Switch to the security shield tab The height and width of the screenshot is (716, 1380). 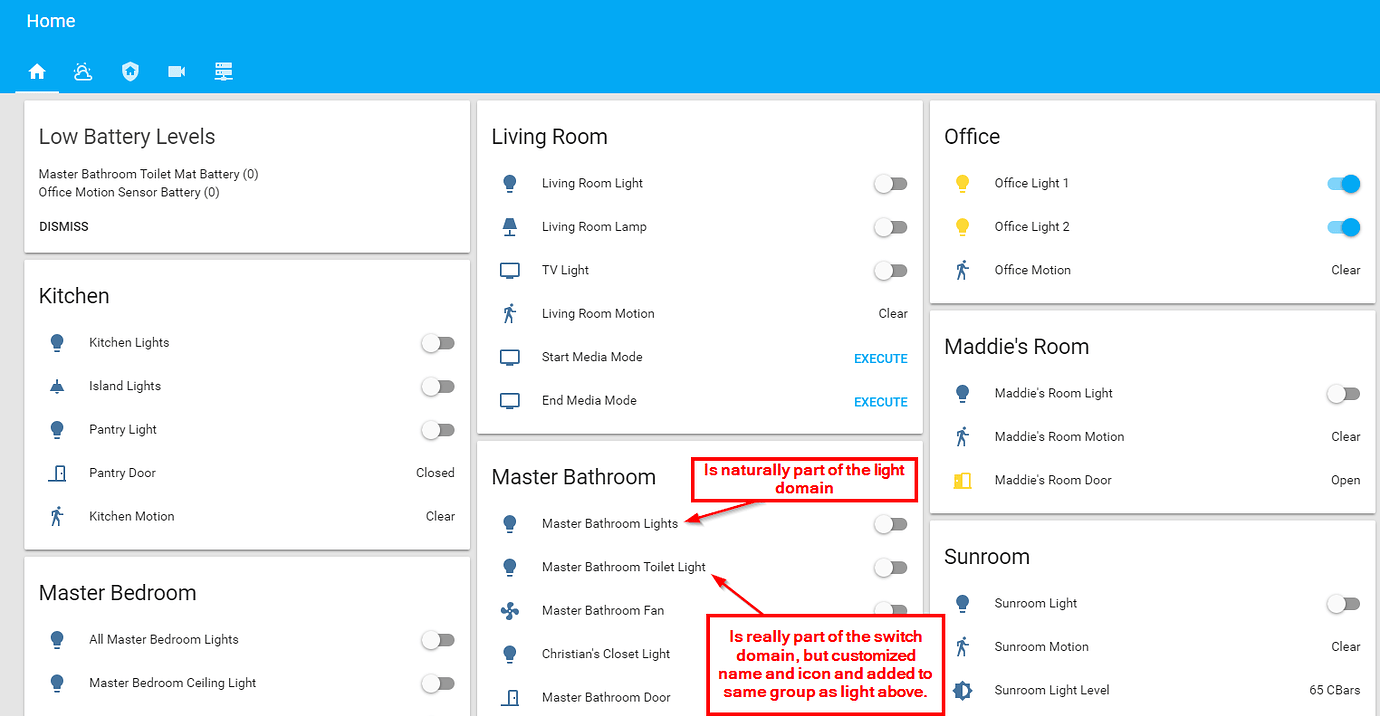coord(130,71)
